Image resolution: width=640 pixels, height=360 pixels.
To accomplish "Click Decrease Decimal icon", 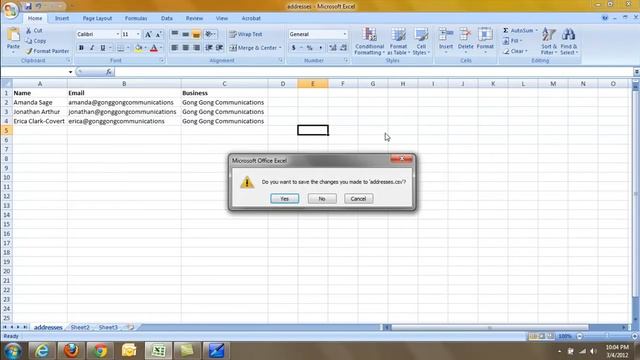I will click(343, 48).
